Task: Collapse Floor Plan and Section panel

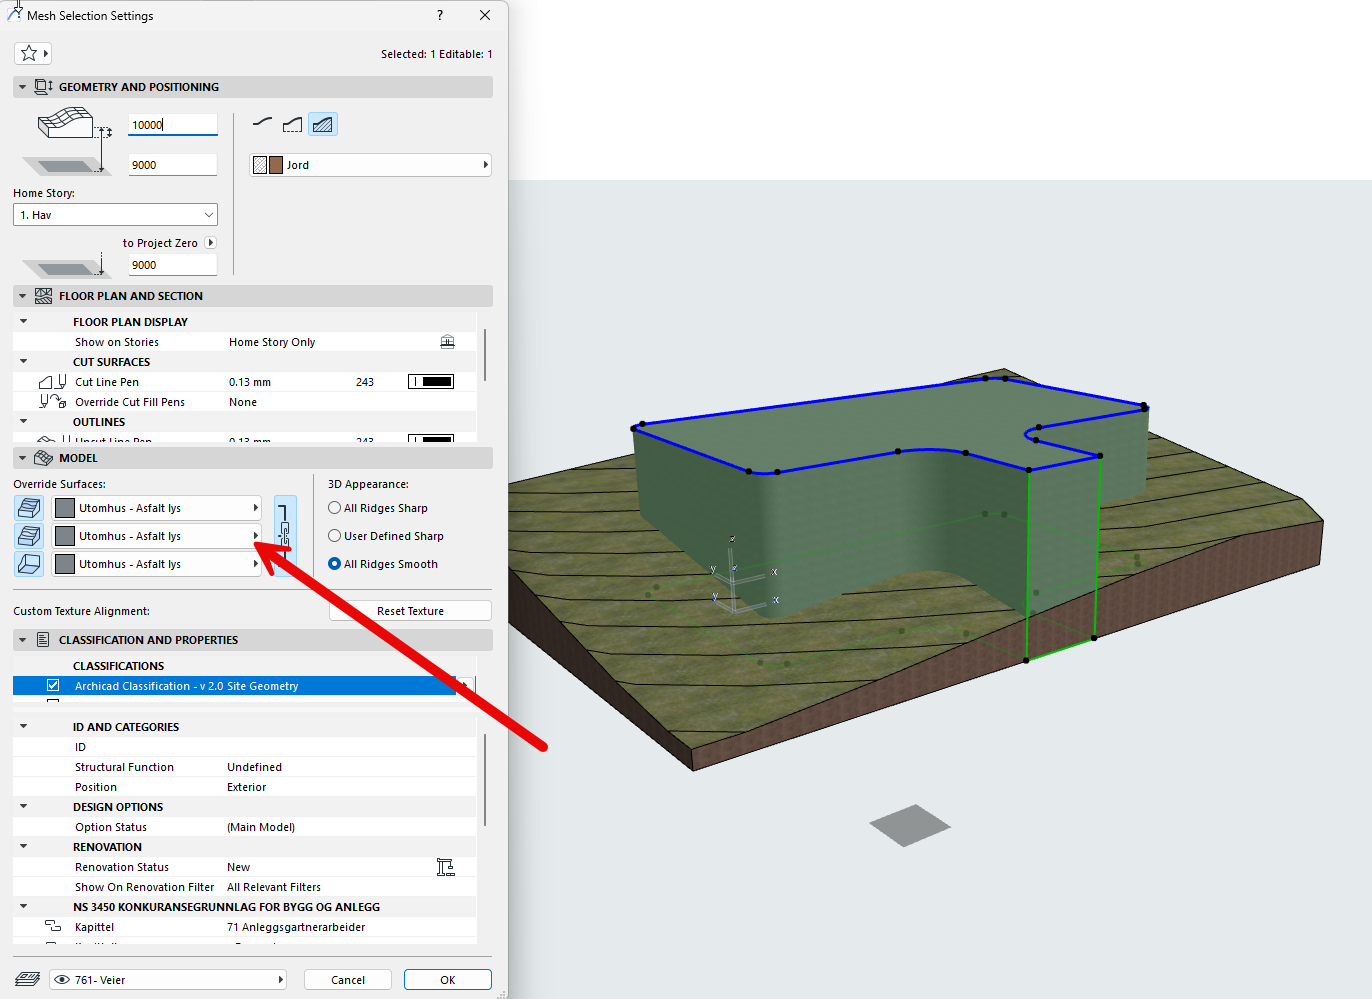Action: tap(22, 296)
